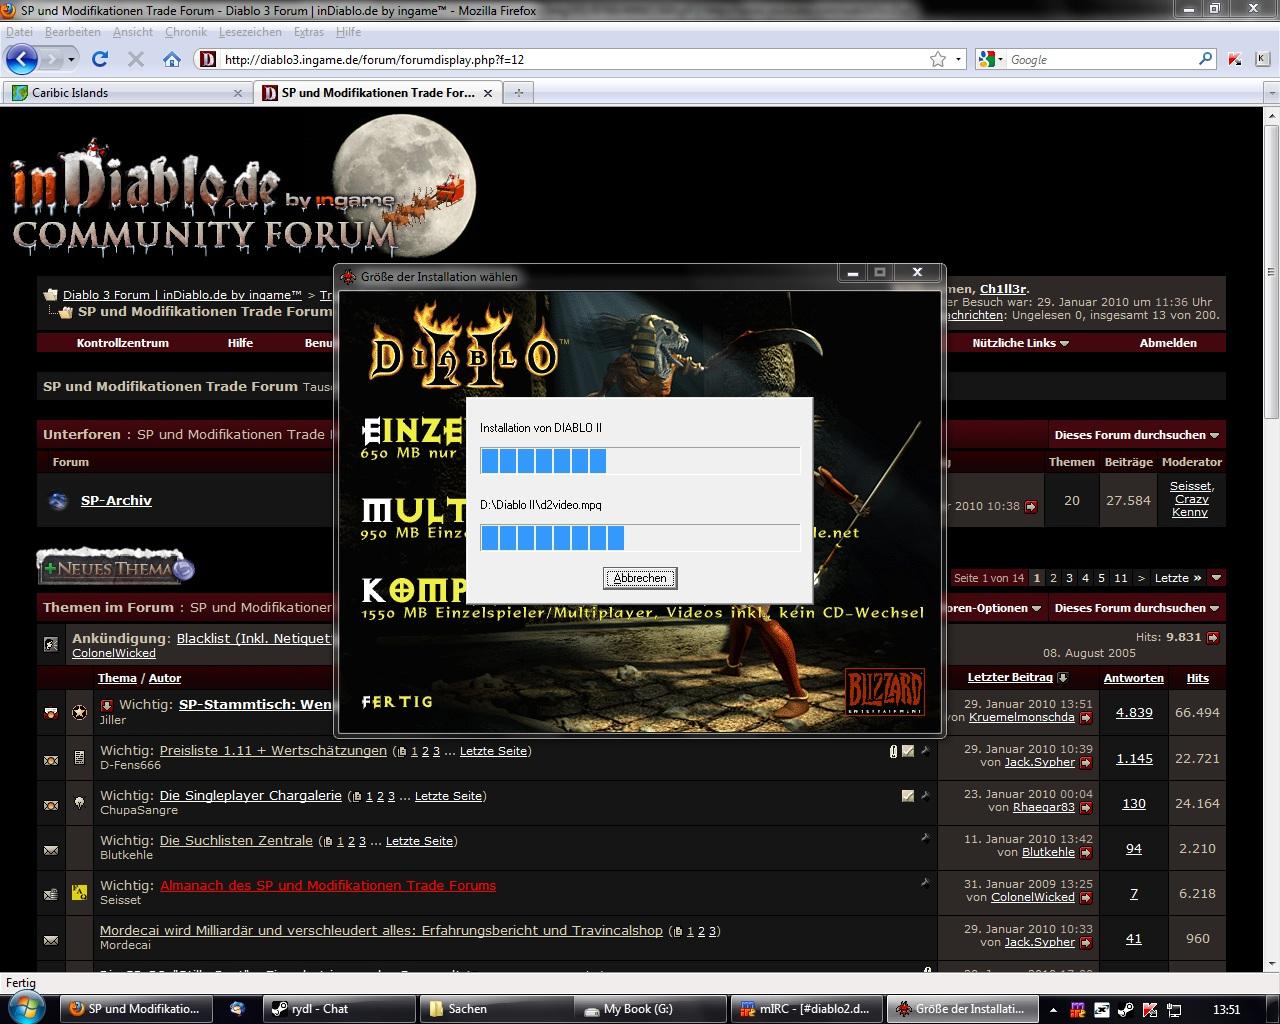Open 'Preisliste 1.11 + Wertschätzungen' thread
Screen dimensions: 1280x1024
tap(273, 751)
